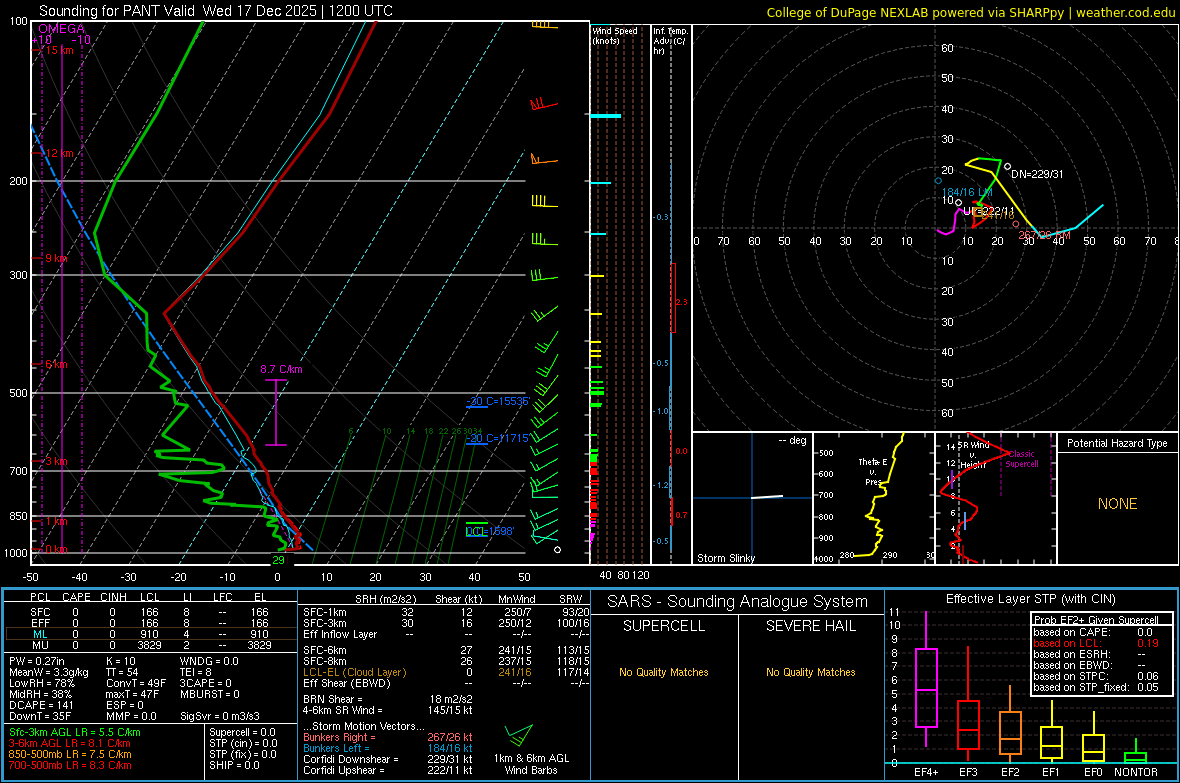This screenshot has height=783, width=1180.
Task: Click the Corfidi Downshear = row label
Action: (351, 759)
